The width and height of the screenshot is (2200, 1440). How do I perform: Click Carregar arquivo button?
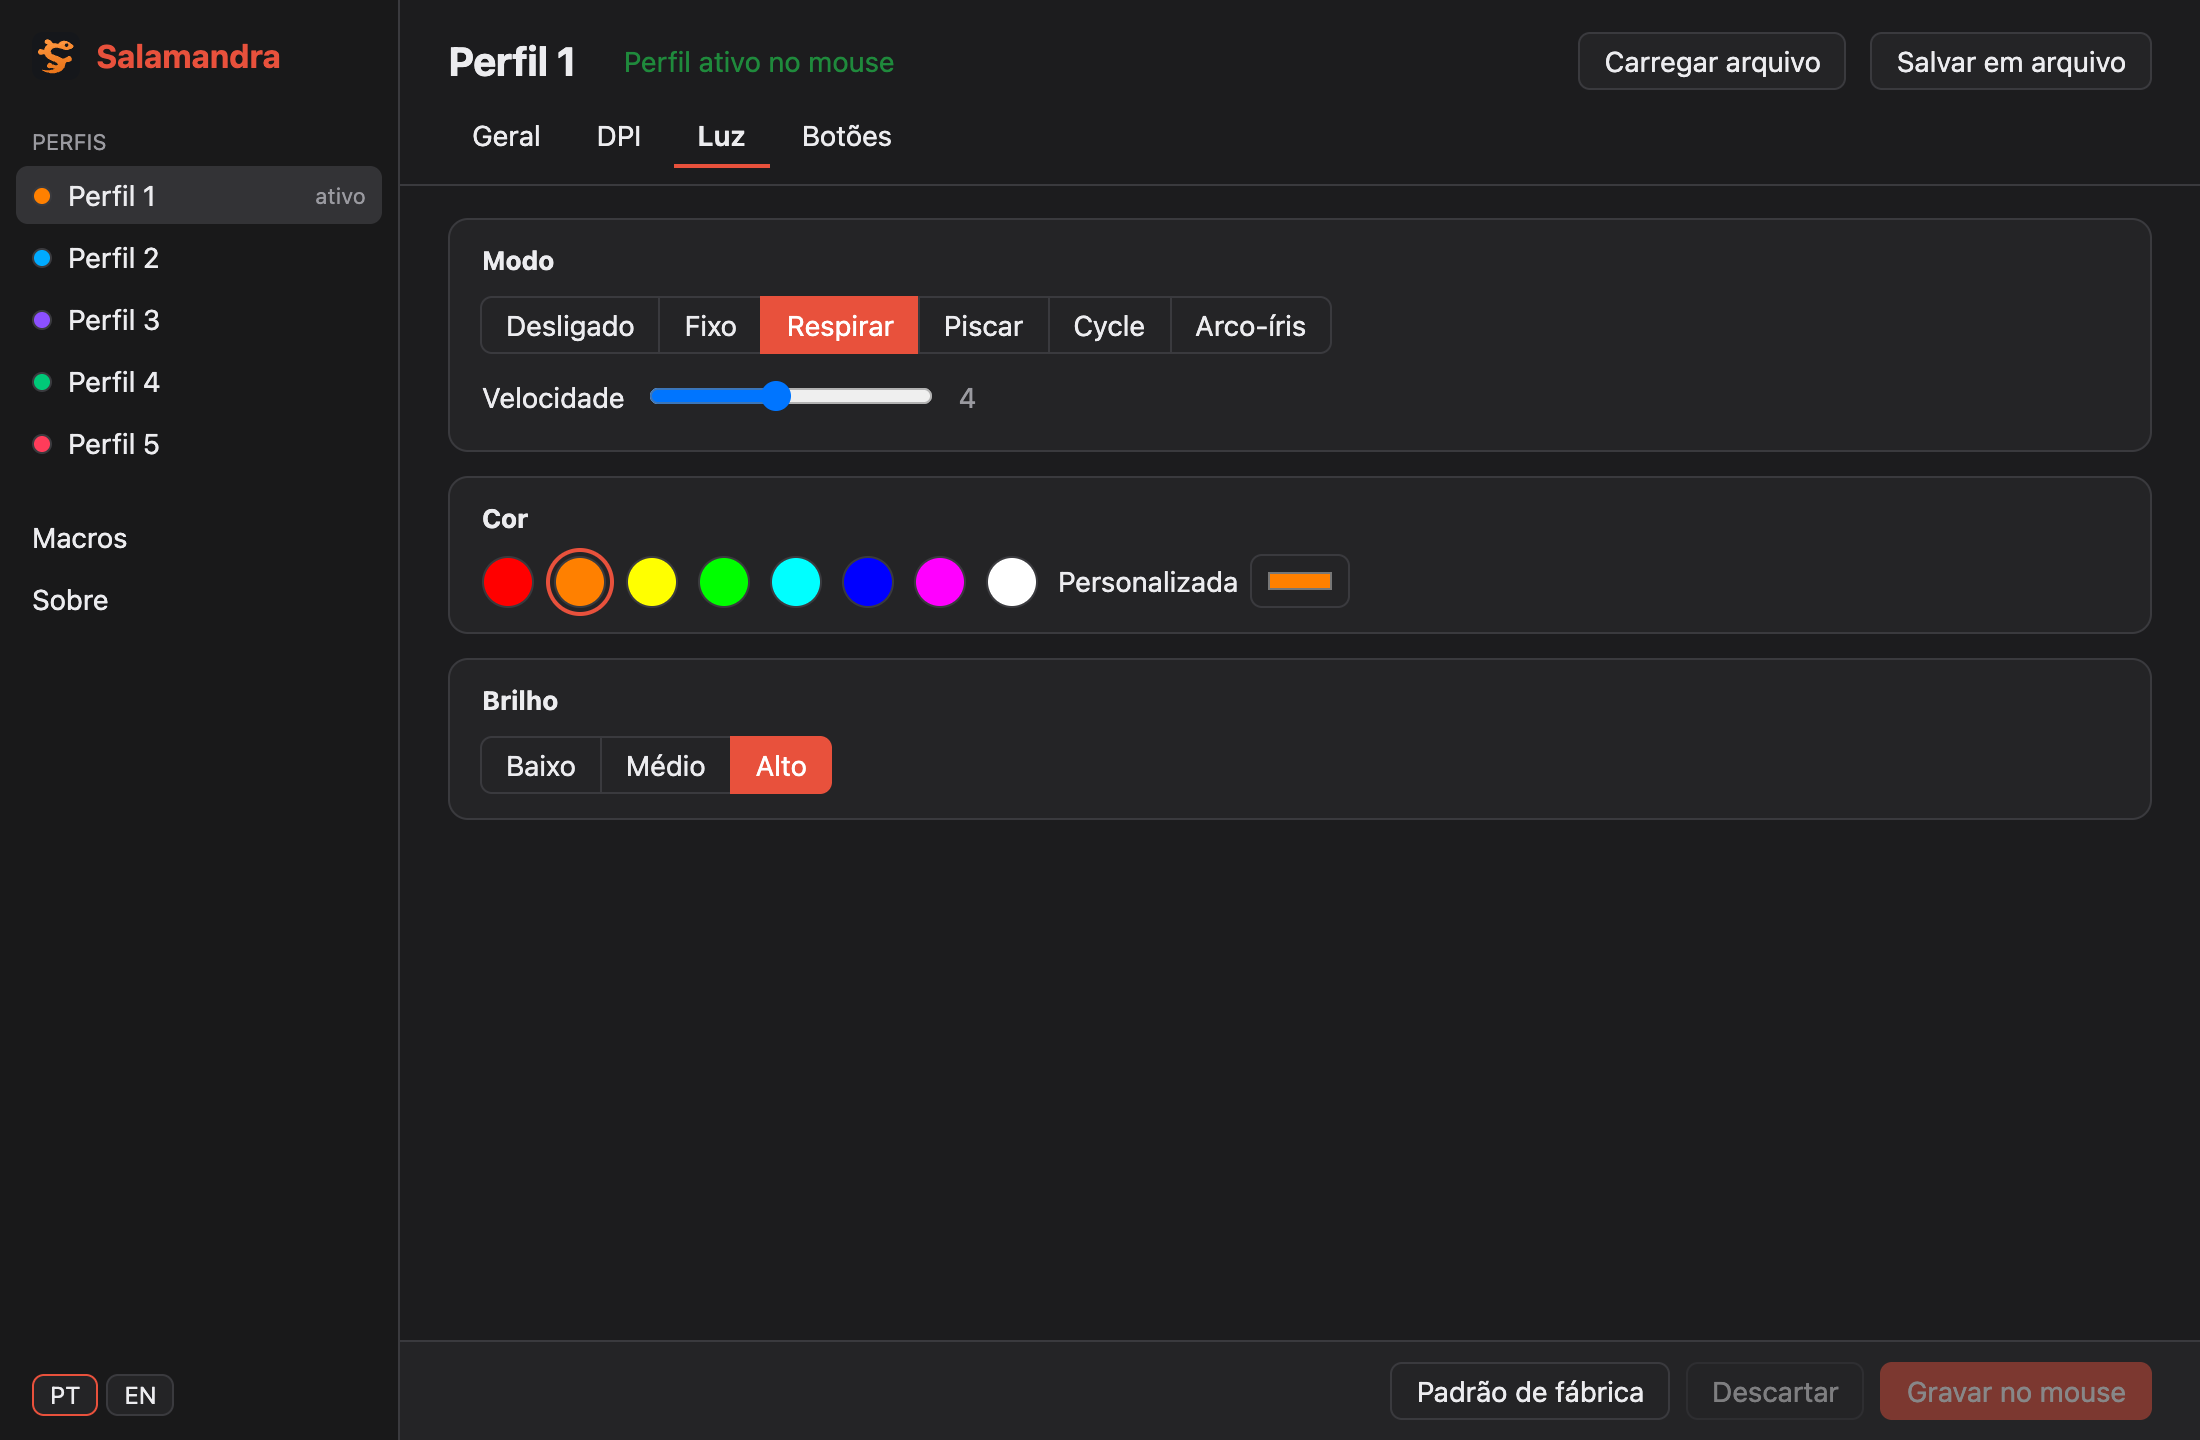tap(1712, 62)
